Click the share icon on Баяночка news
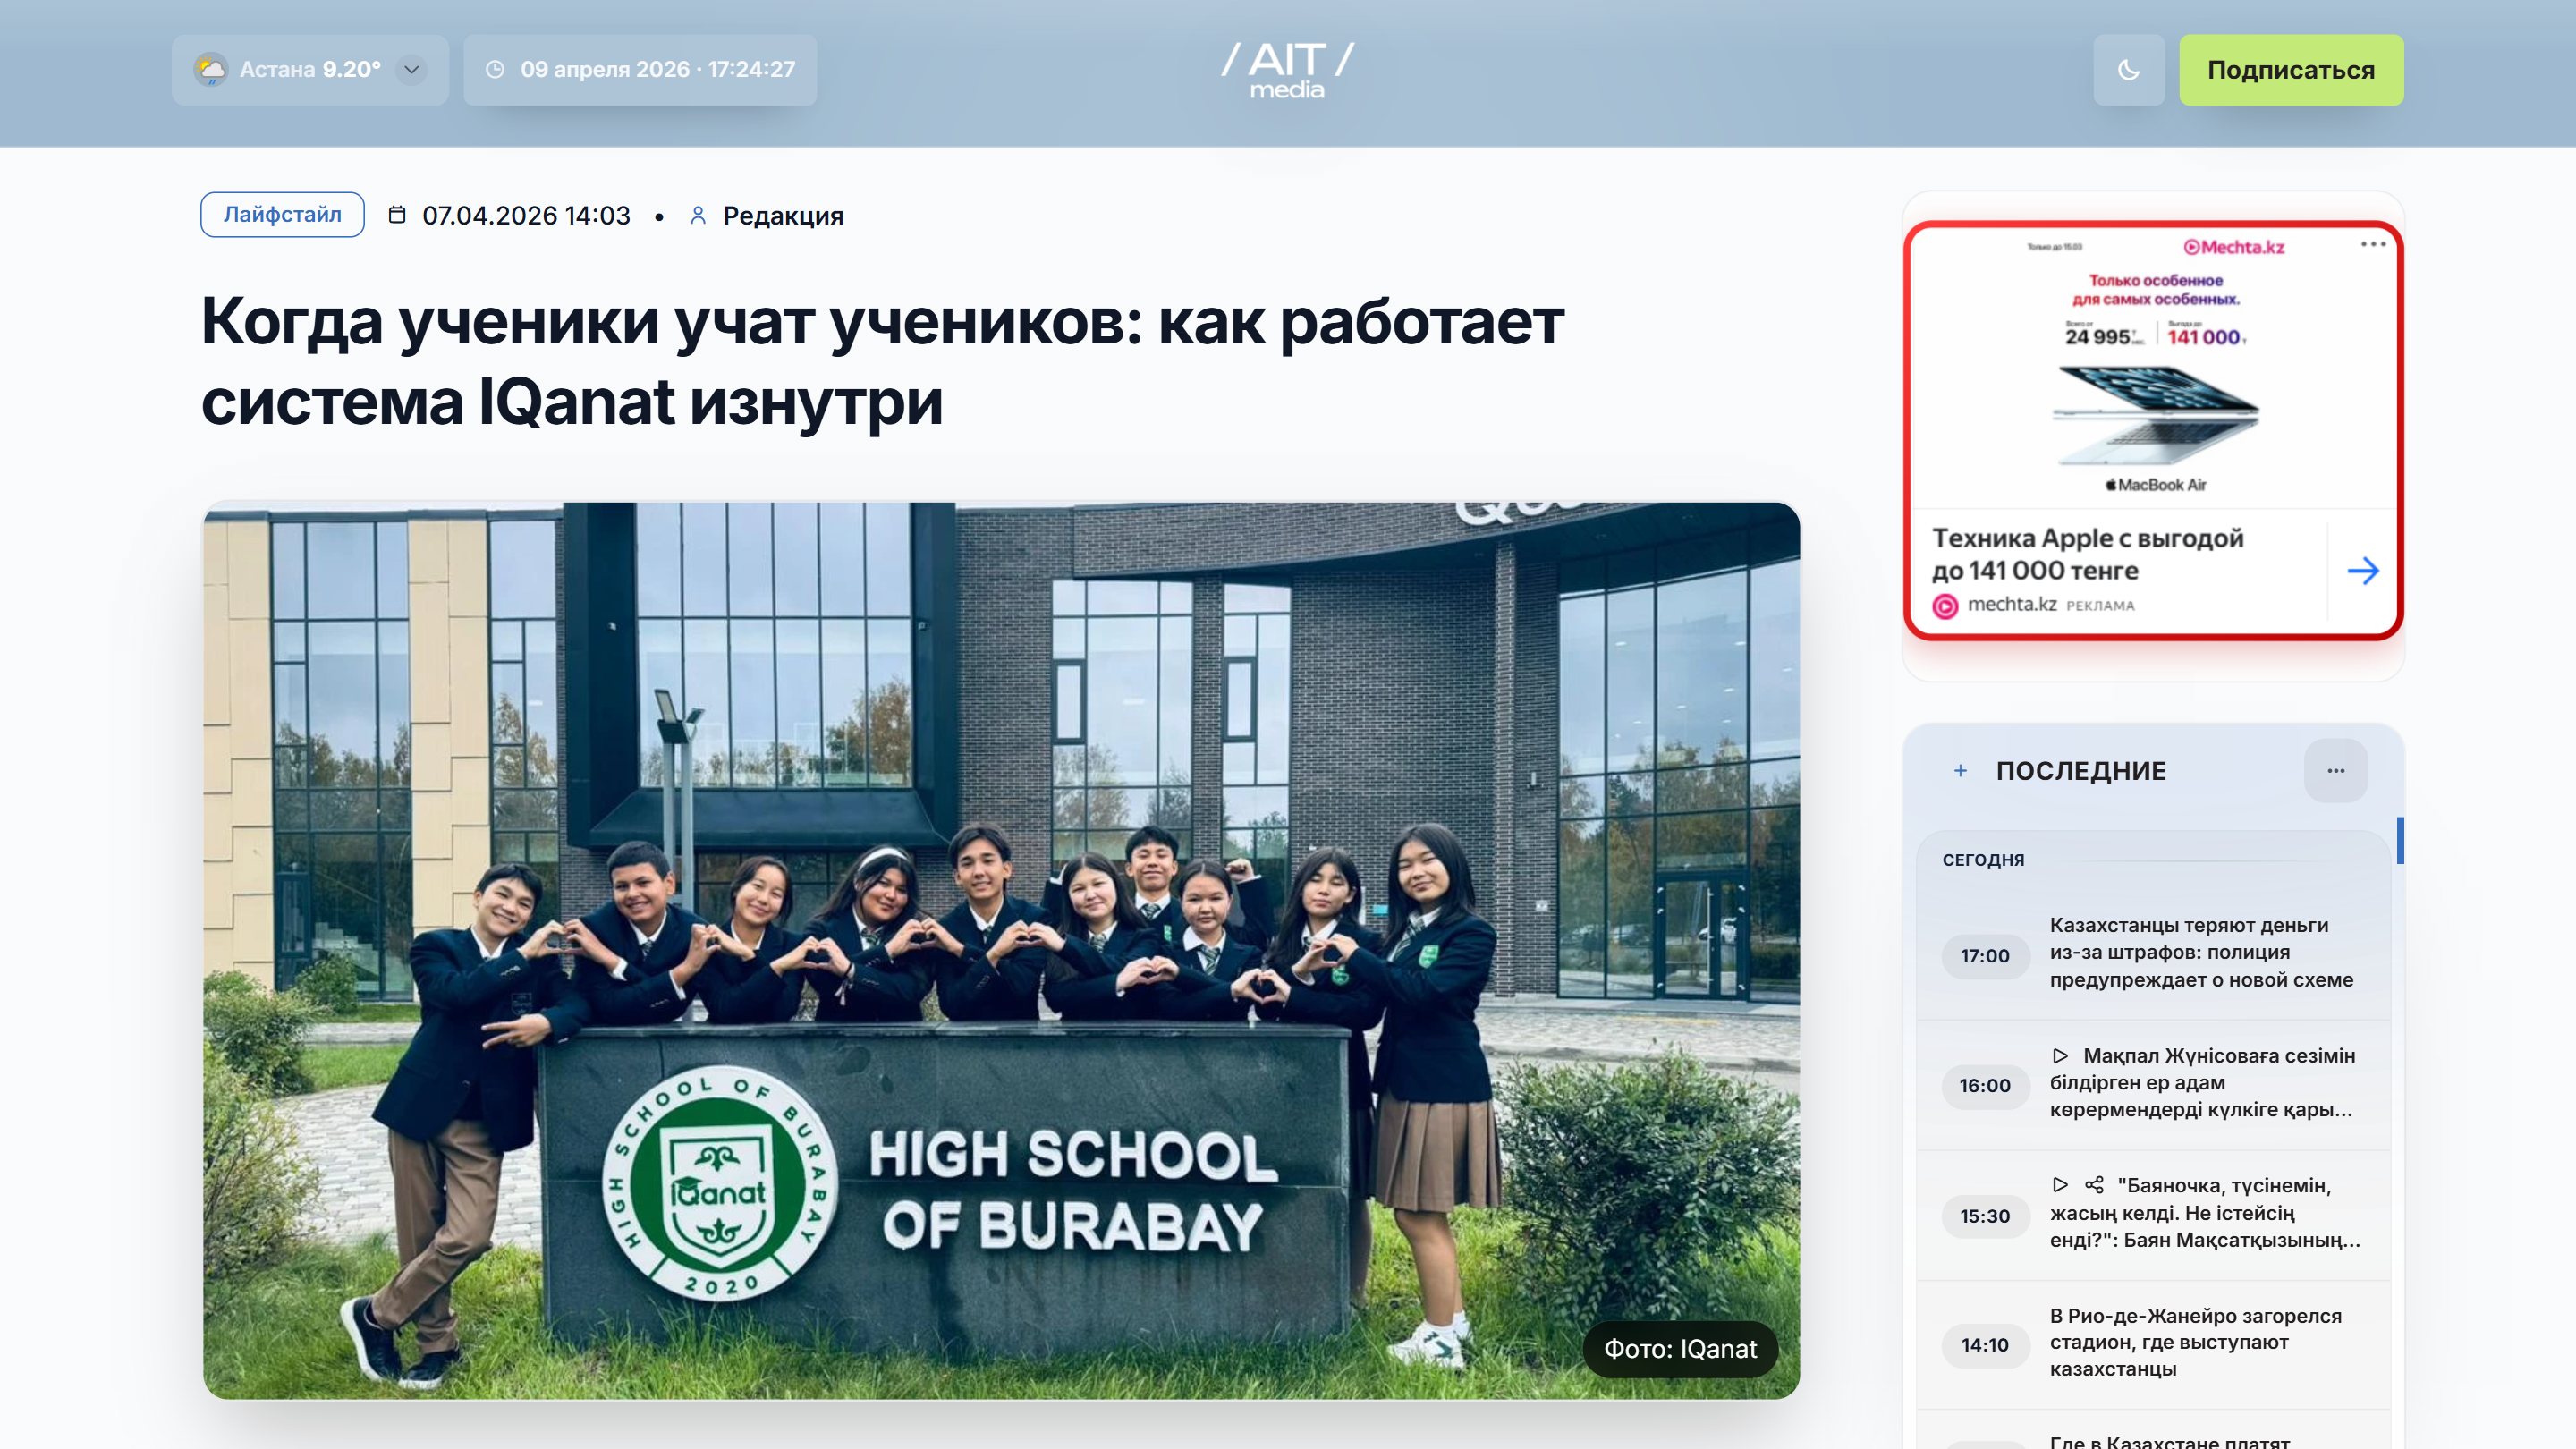2576x1449 pixels. coord(2094,1185)
